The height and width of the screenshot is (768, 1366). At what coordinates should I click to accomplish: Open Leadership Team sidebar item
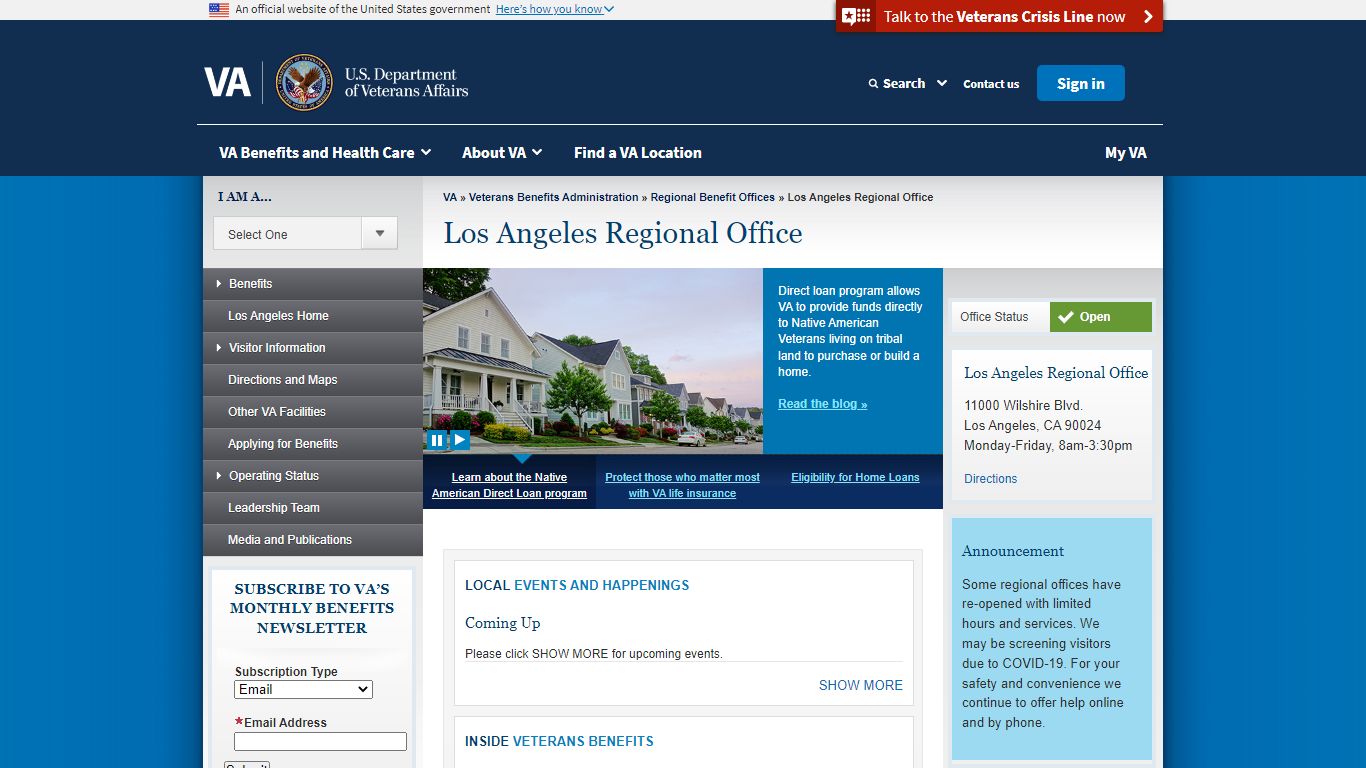tap(313, 508)
